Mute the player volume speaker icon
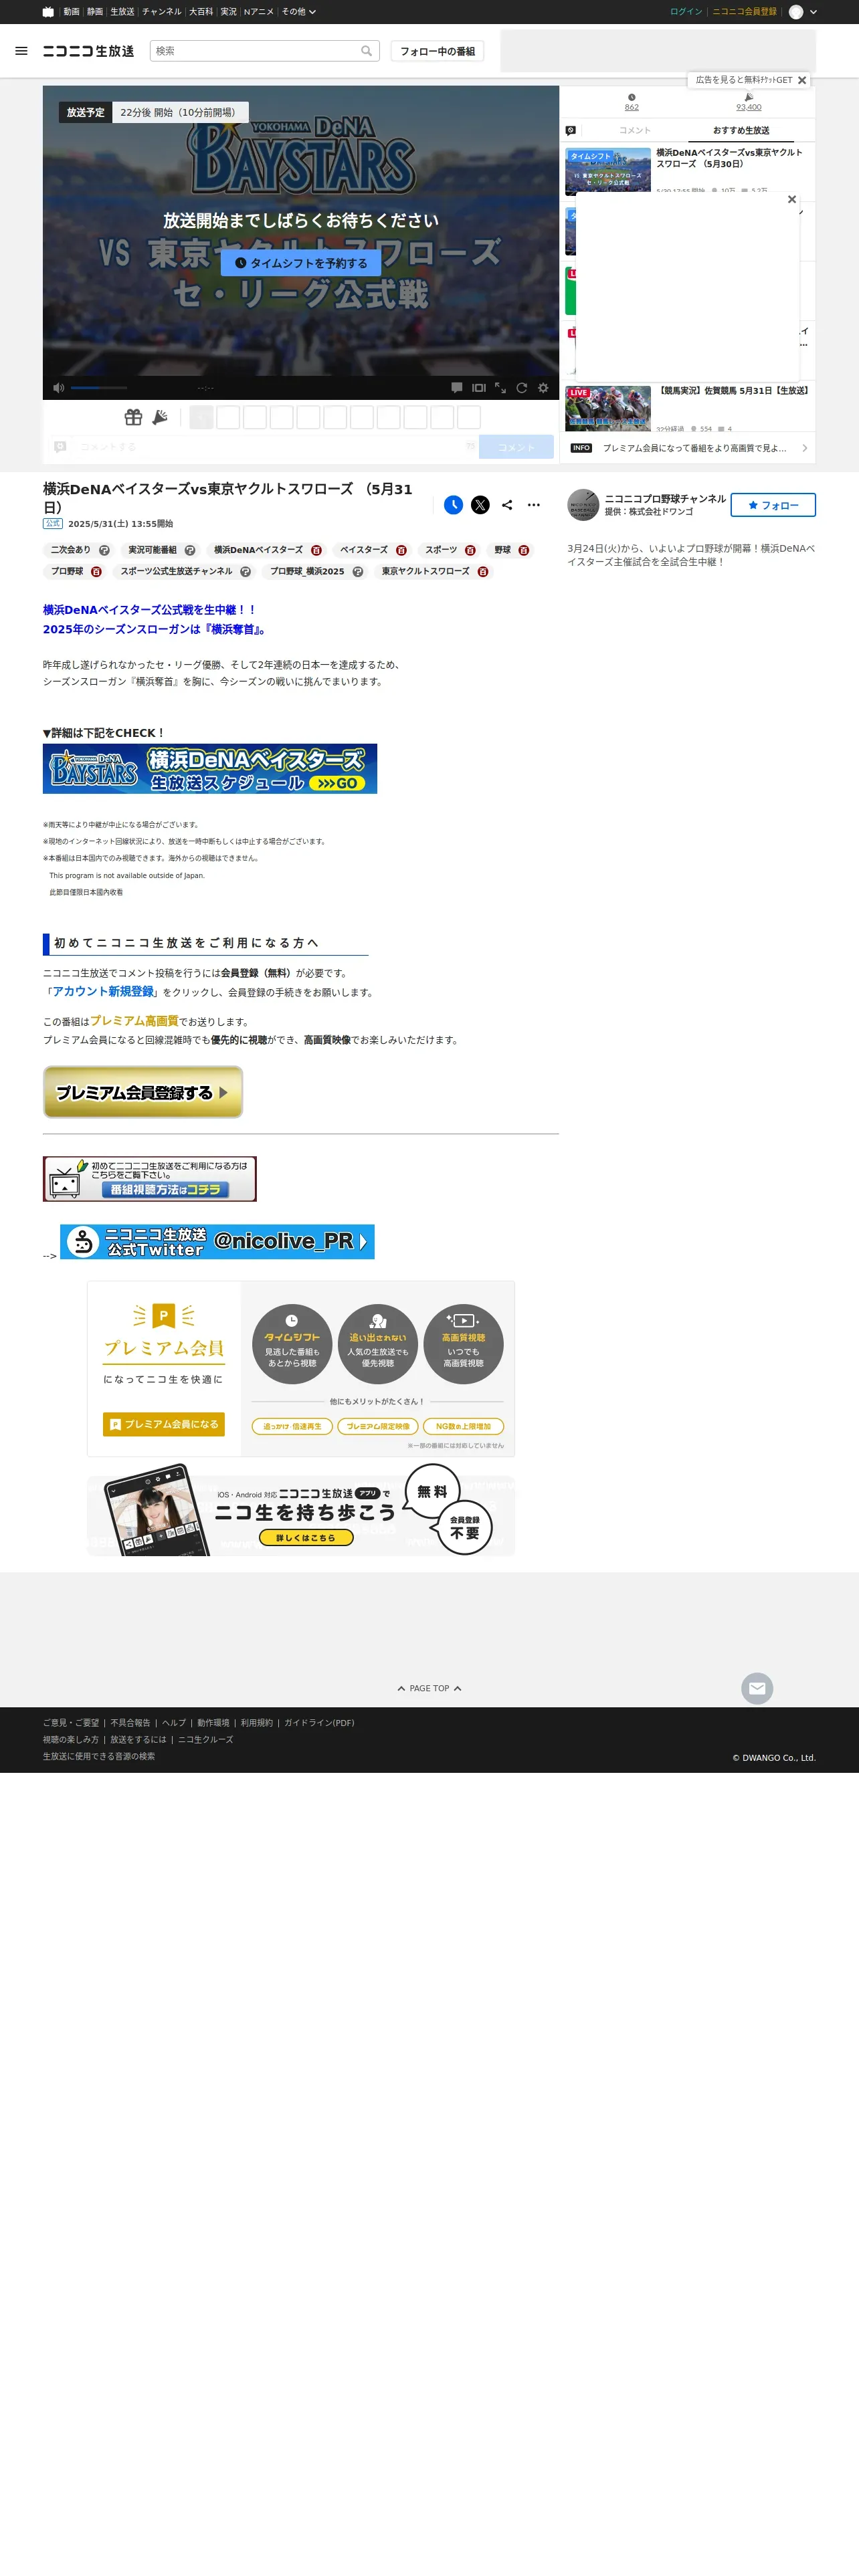Screen dimensions: 859x2576 coord(58,388)
